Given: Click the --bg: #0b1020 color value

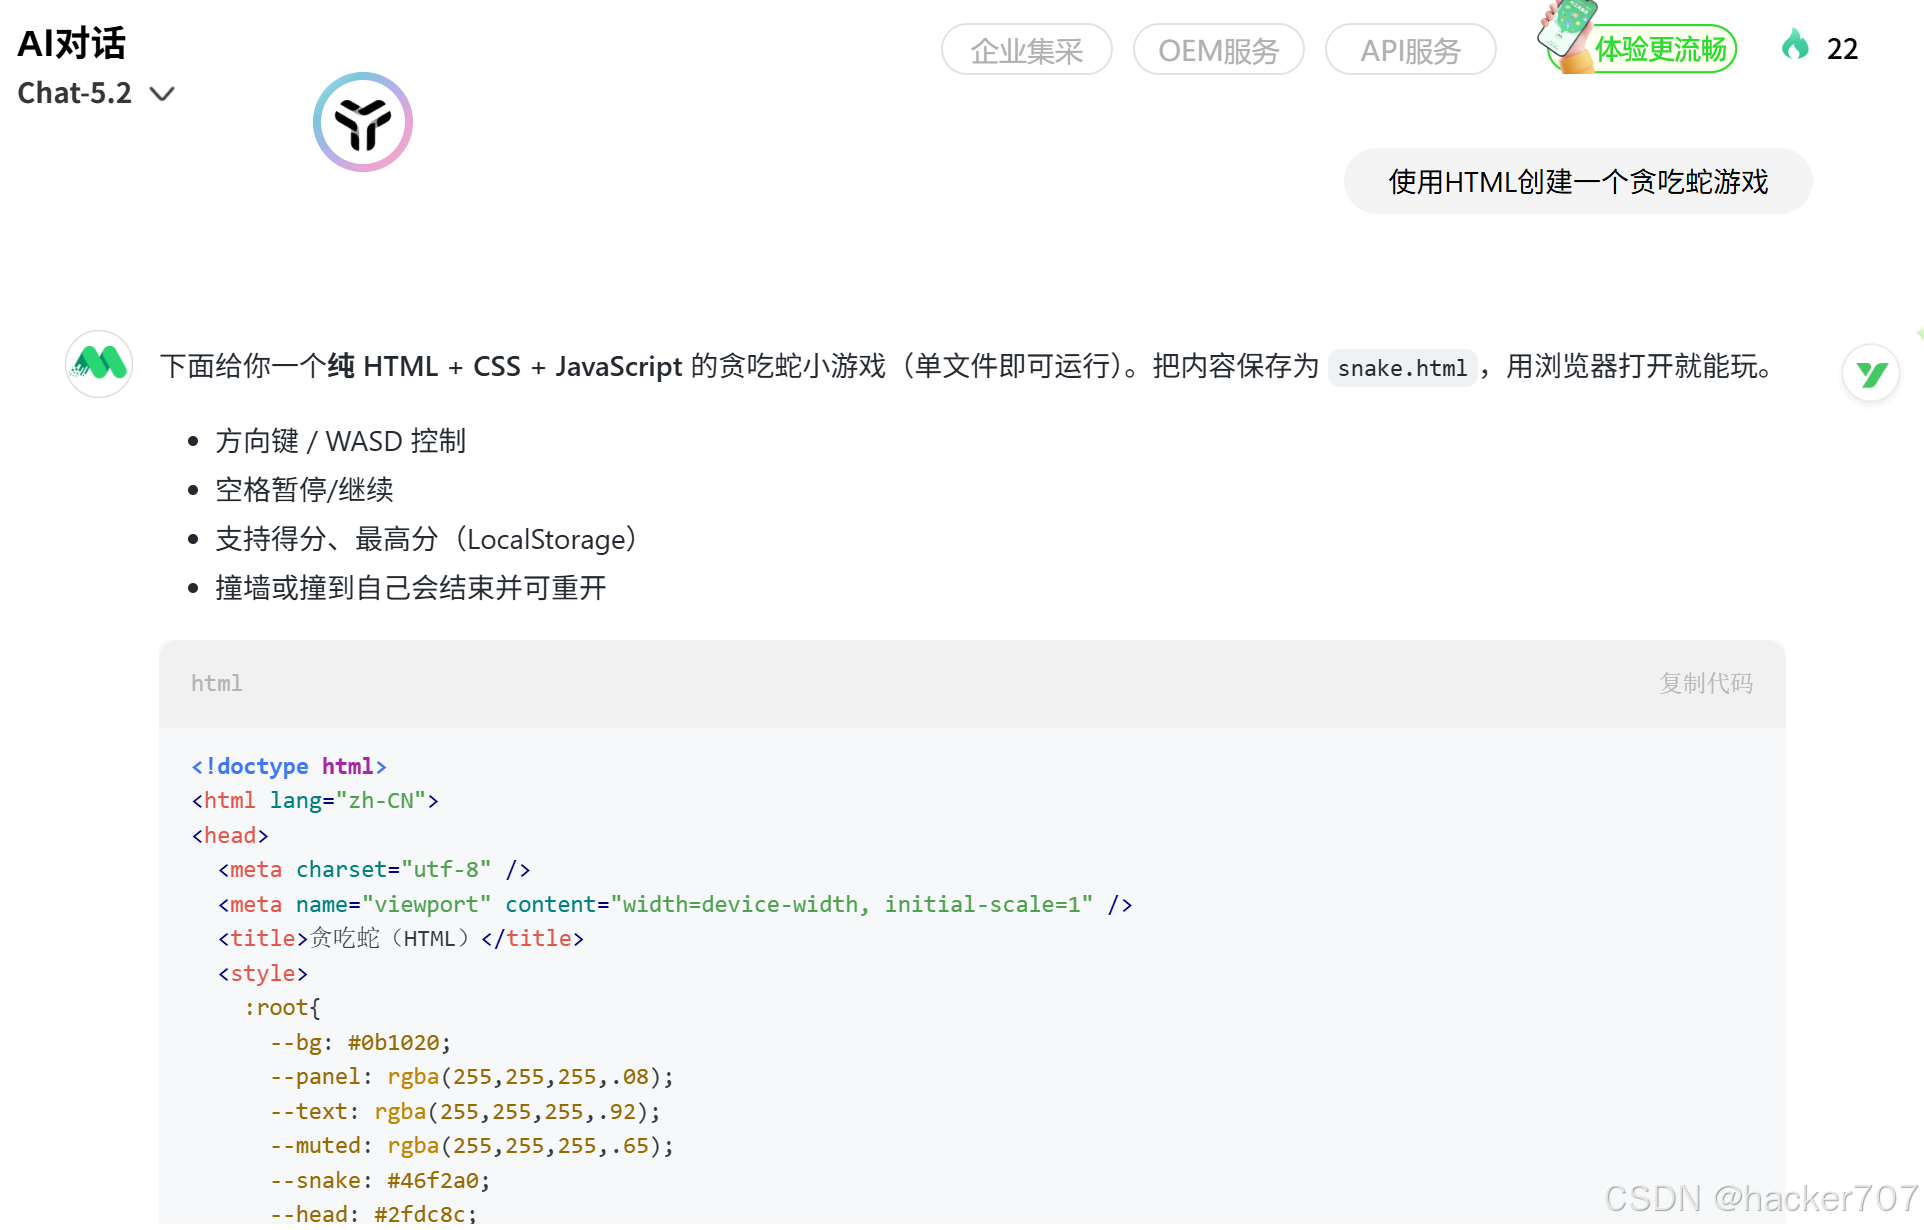Looking at the screenshot, I should click(x=393, y=1043).
